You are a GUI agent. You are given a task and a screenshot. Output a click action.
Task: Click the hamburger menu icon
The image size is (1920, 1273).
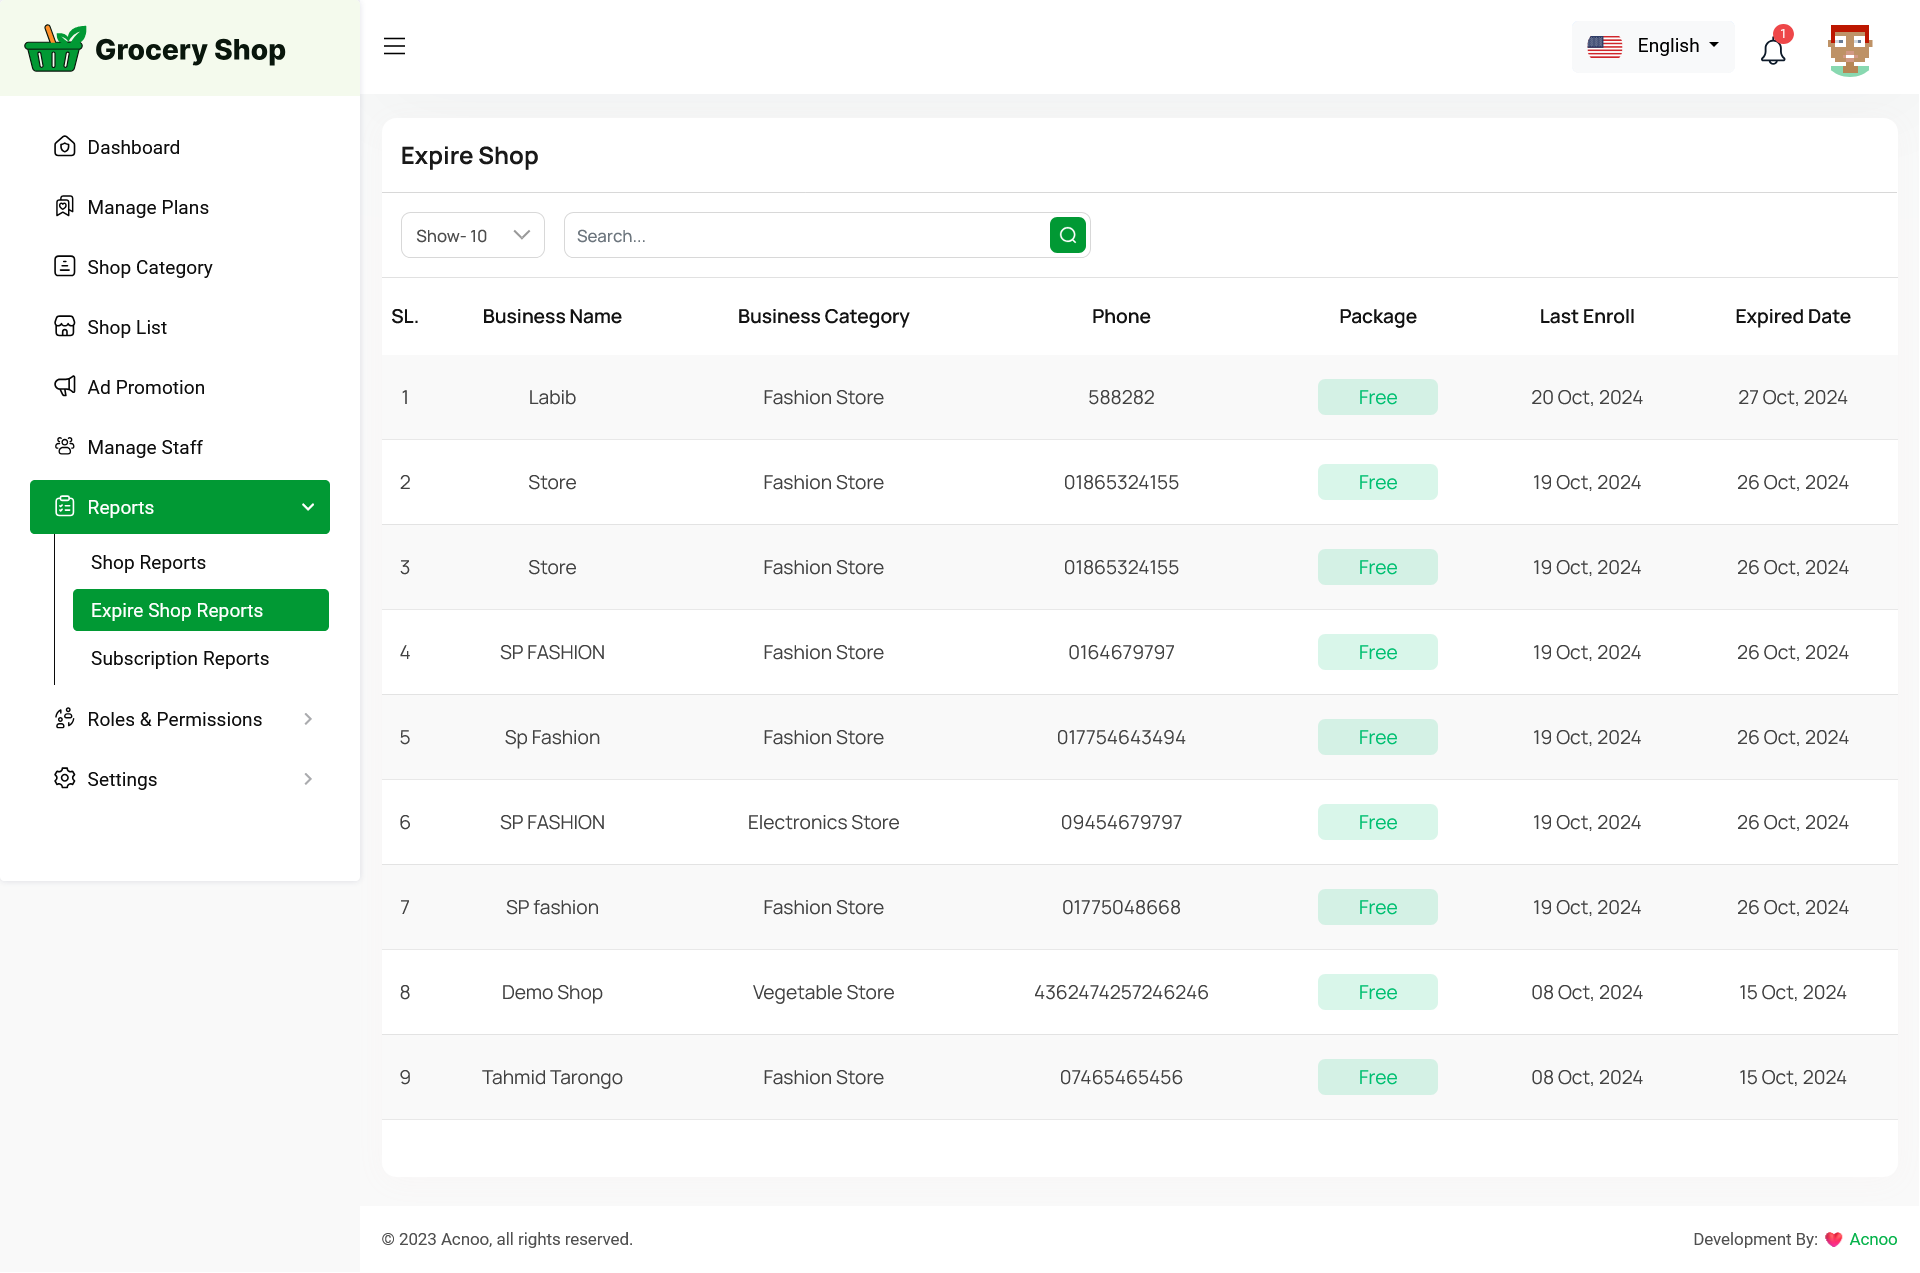pyautogui.click(x=394, y=46)
